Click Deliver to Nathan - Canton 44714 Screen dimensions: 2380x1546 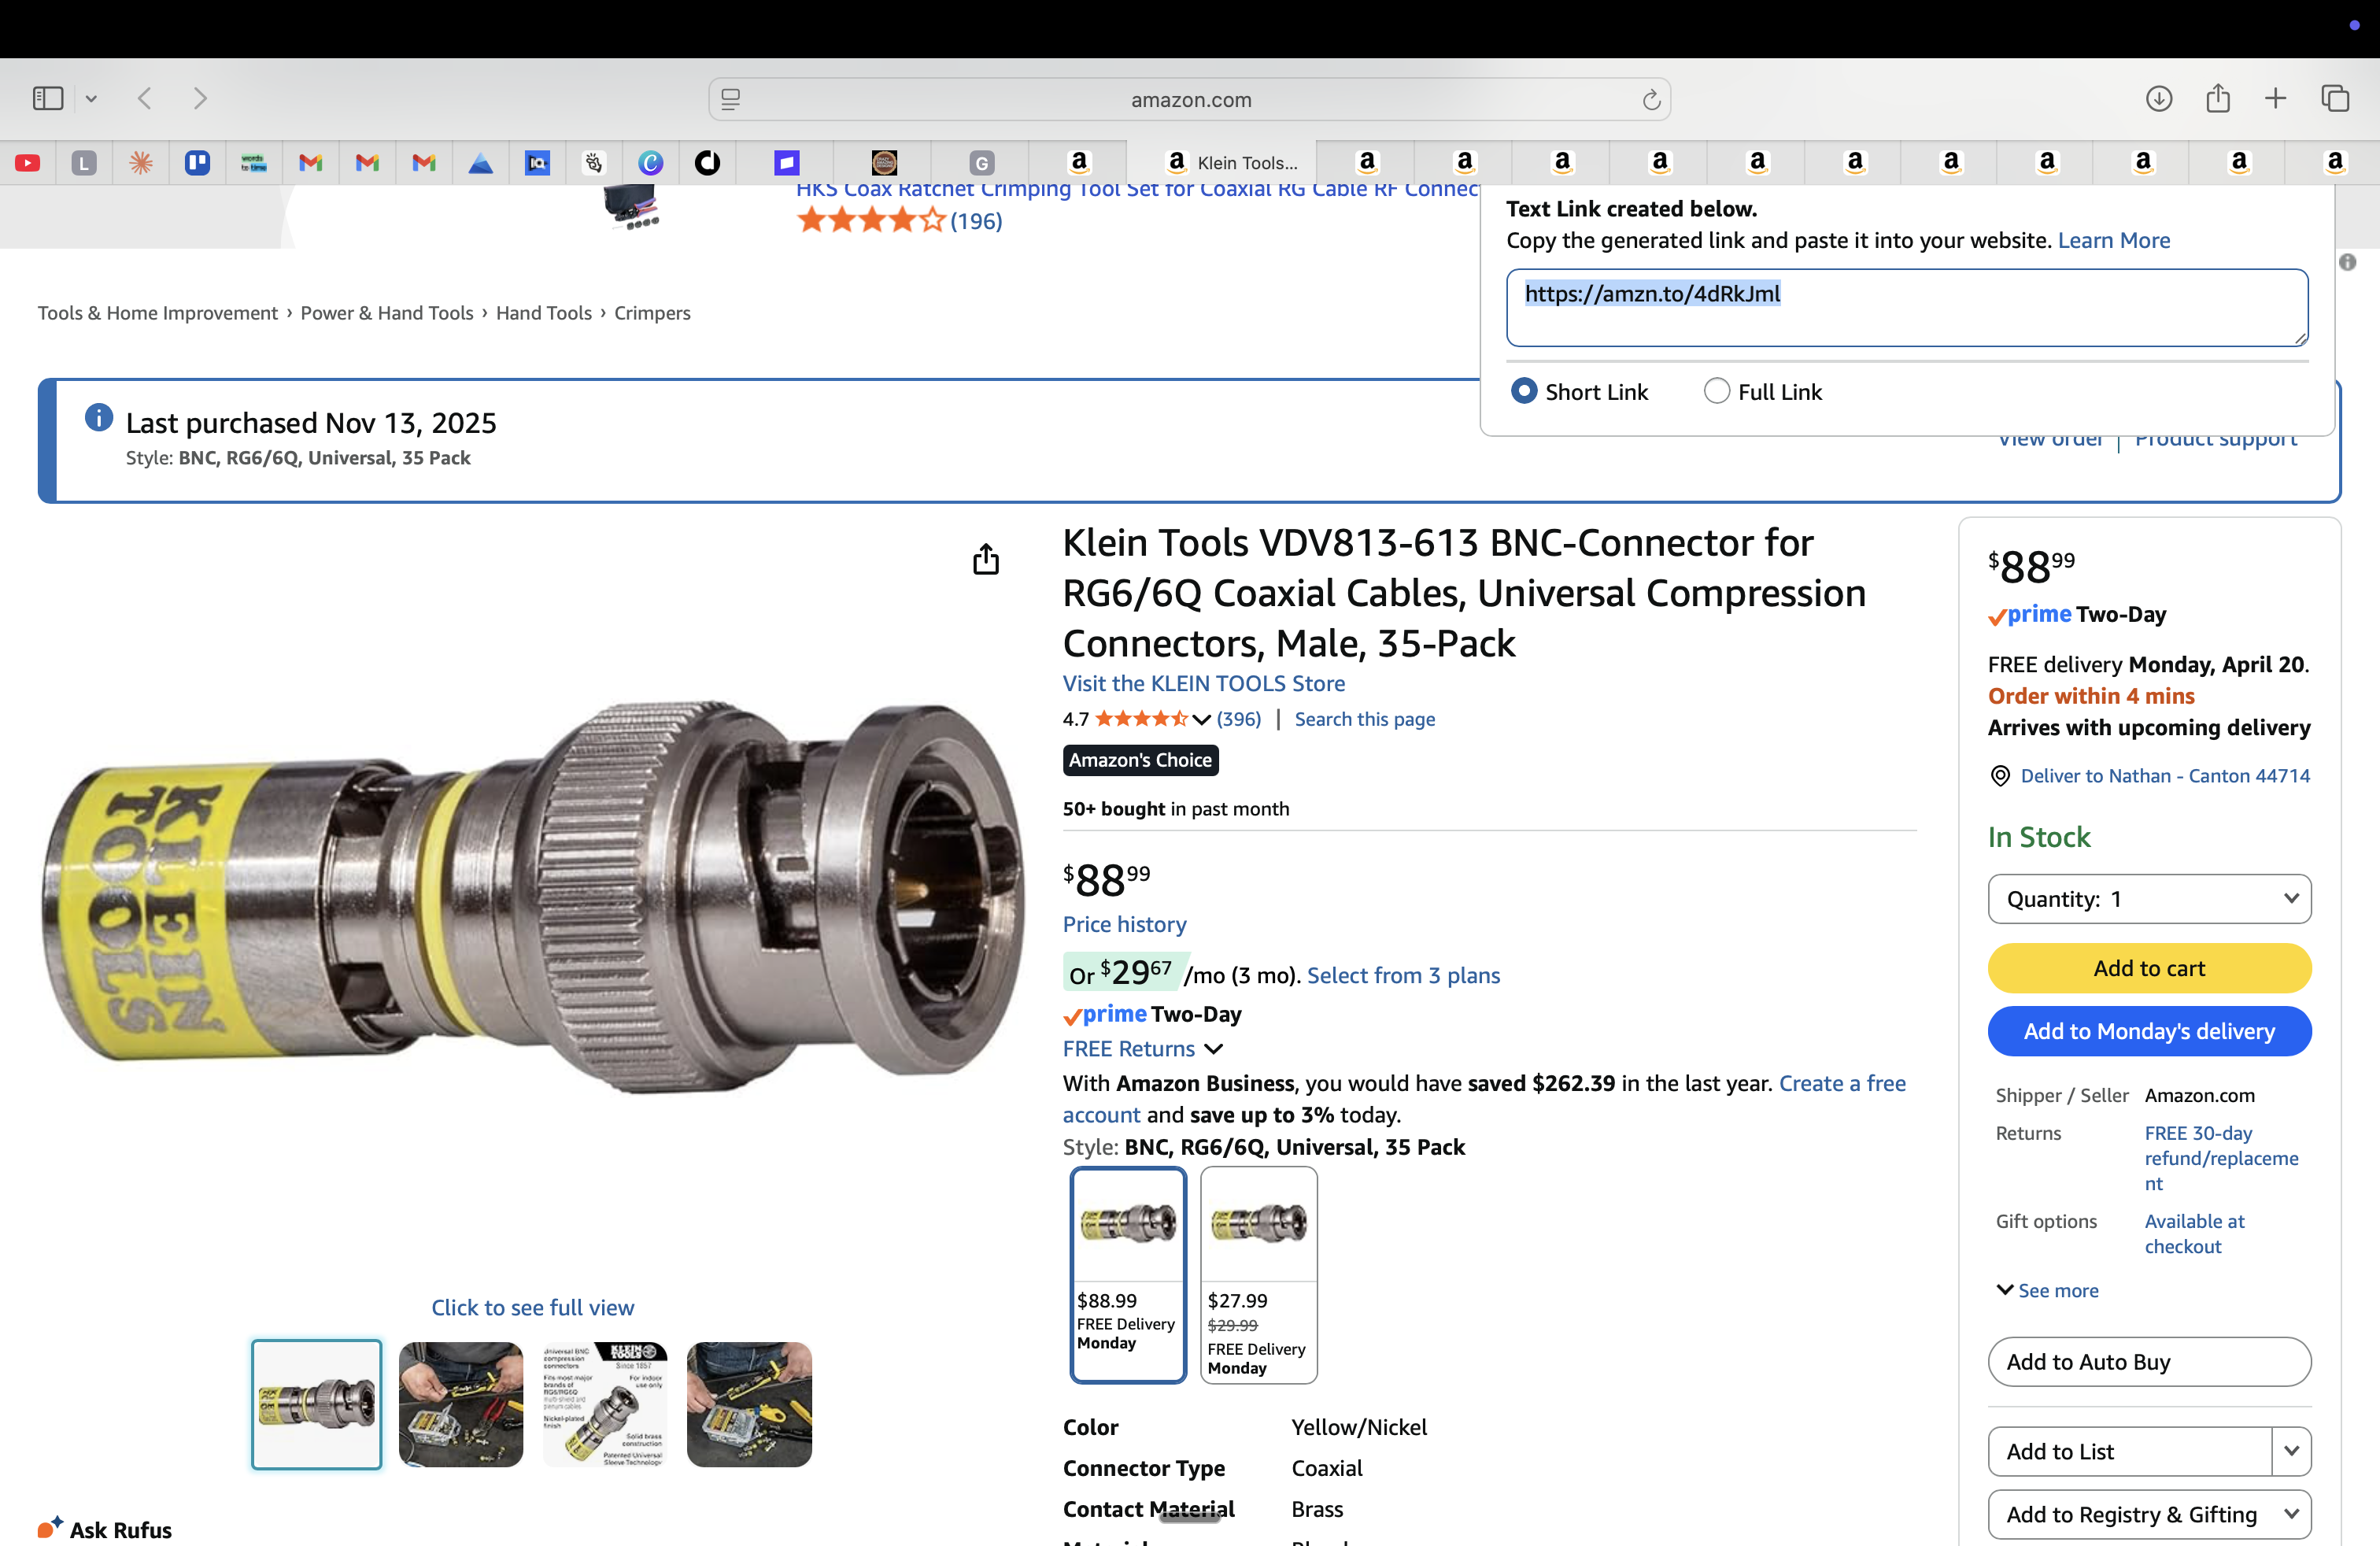pos(2166,776)
